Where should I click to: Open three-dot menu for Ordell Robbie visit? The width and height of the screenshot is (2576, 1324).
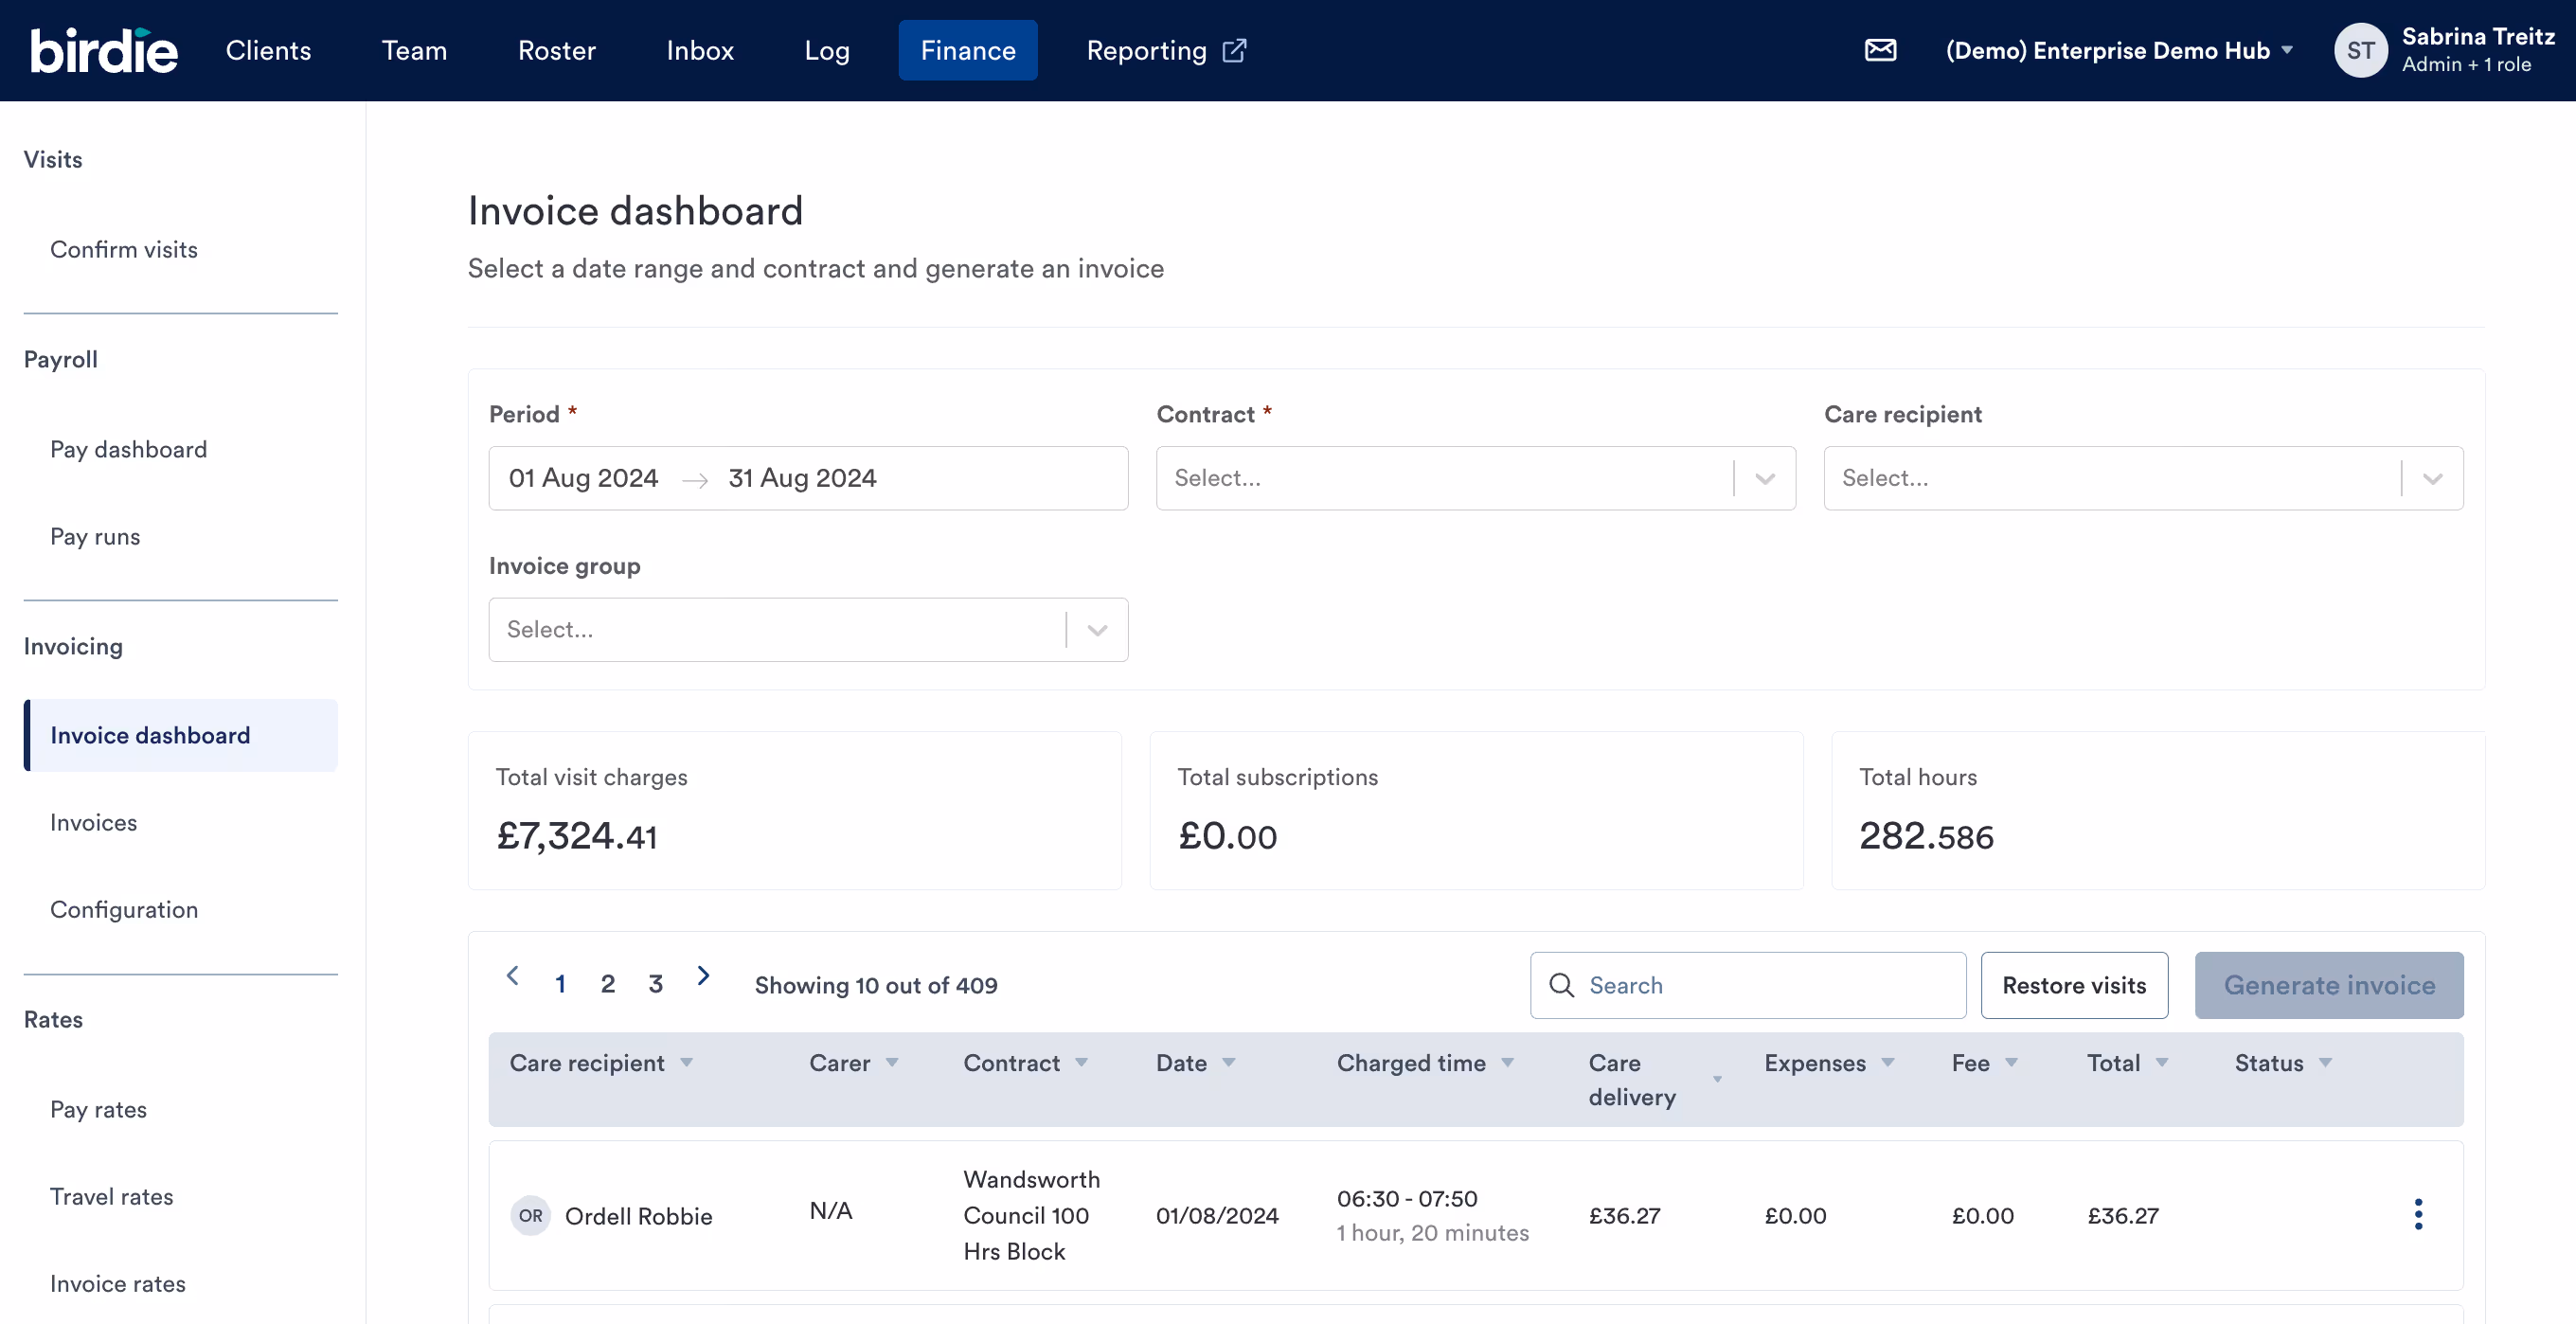pos(2418,1214)
